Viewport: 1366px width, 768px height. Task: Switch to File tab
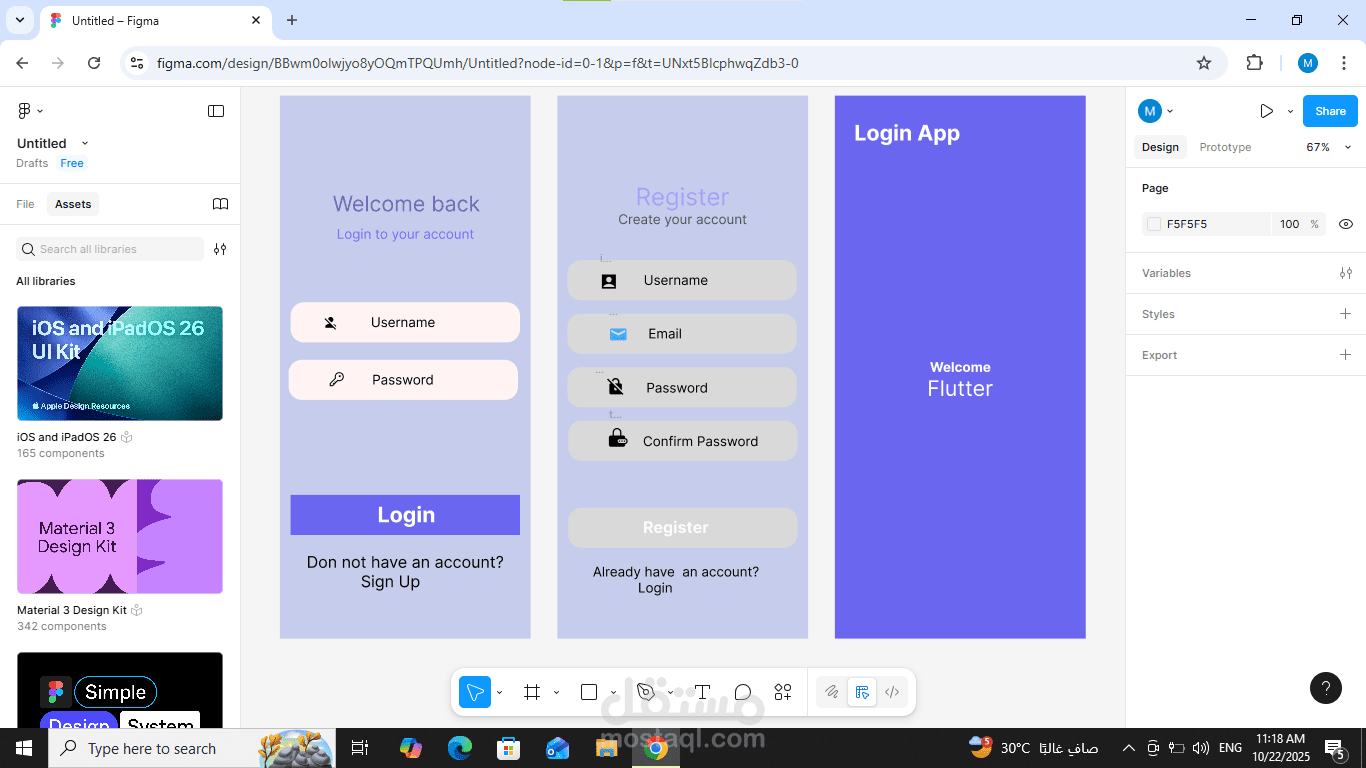pyautogui.click(x=25, y=204)
